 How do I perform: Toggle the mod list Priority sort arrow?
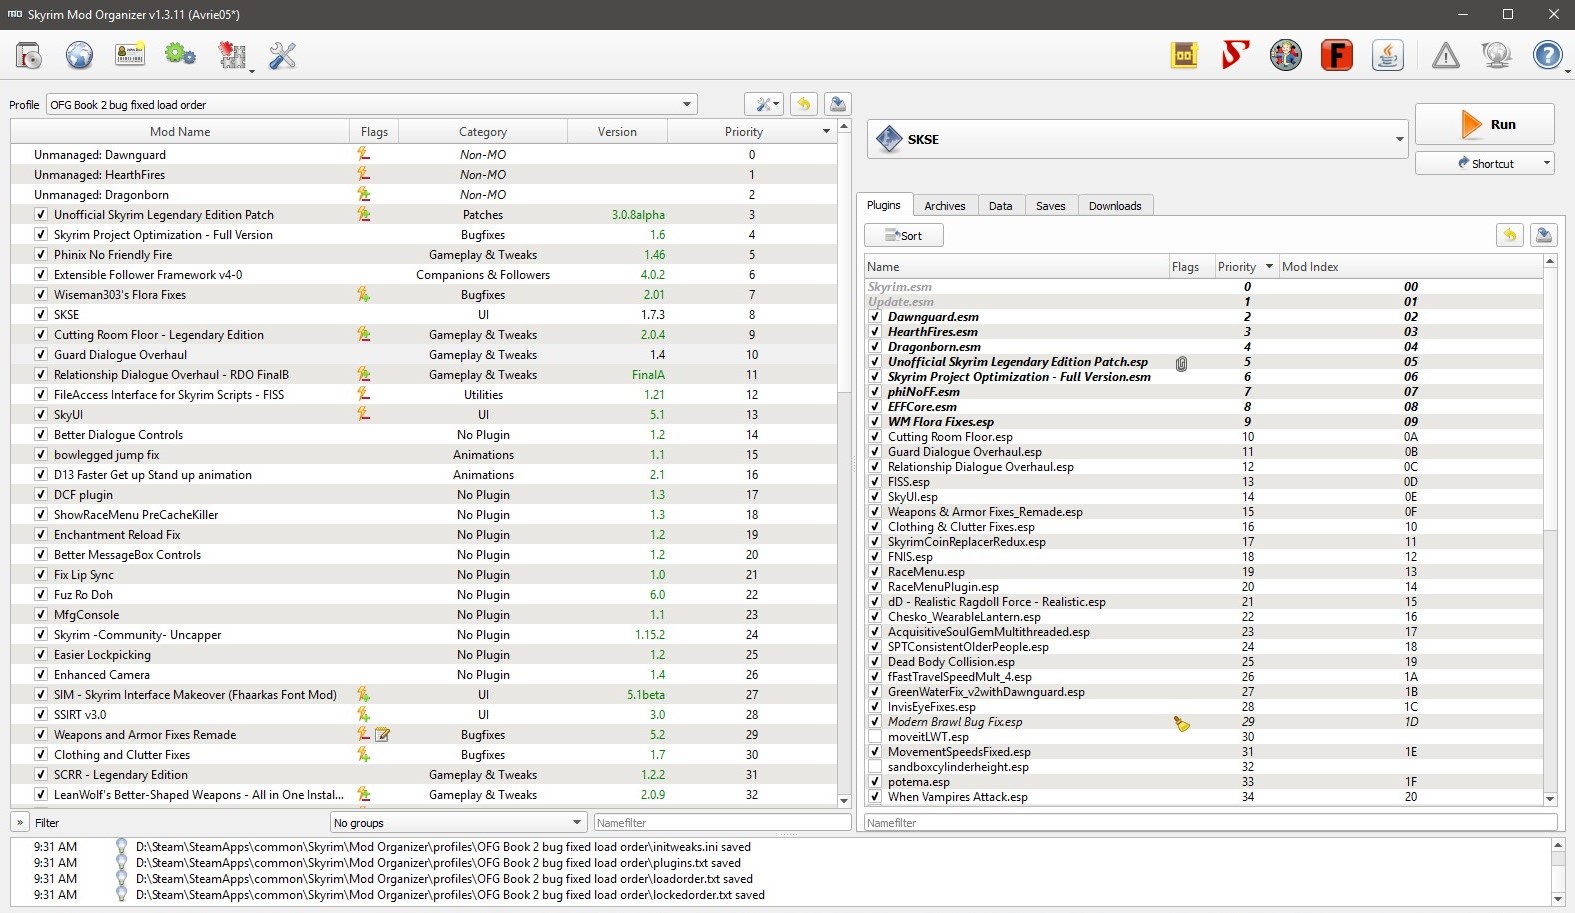826,131
